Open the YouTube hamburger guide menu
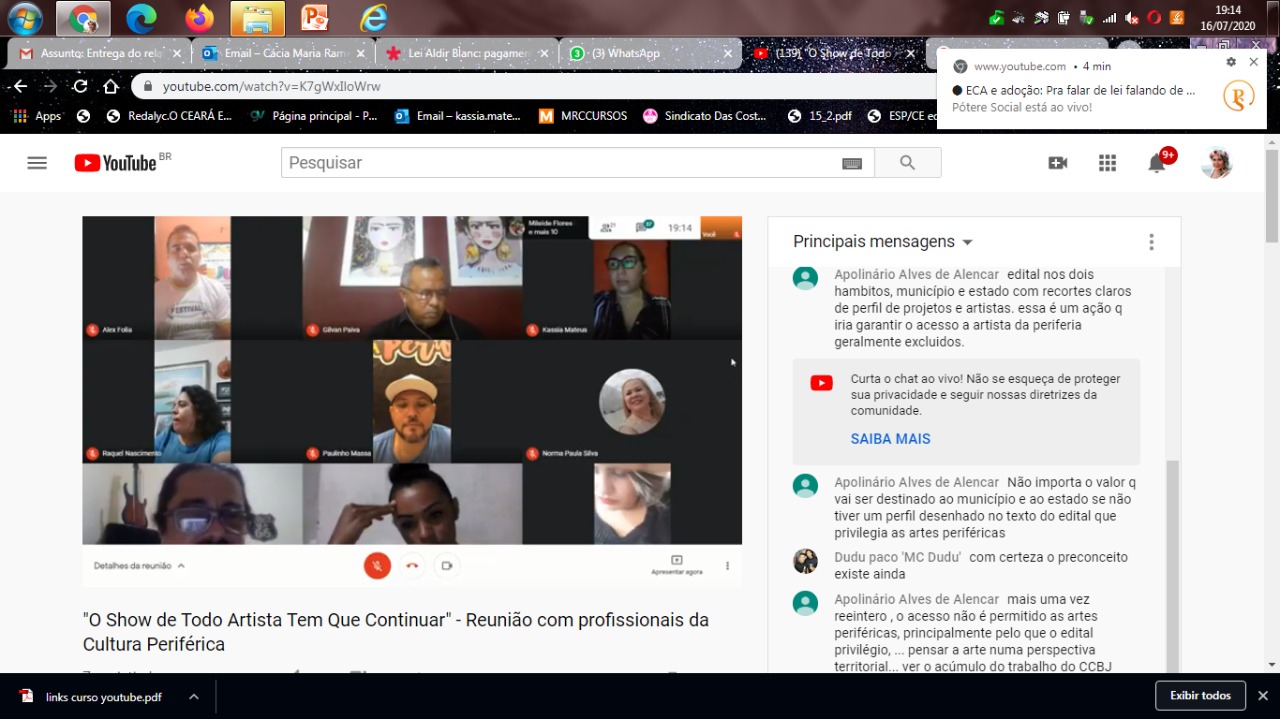 coord(37,163)
